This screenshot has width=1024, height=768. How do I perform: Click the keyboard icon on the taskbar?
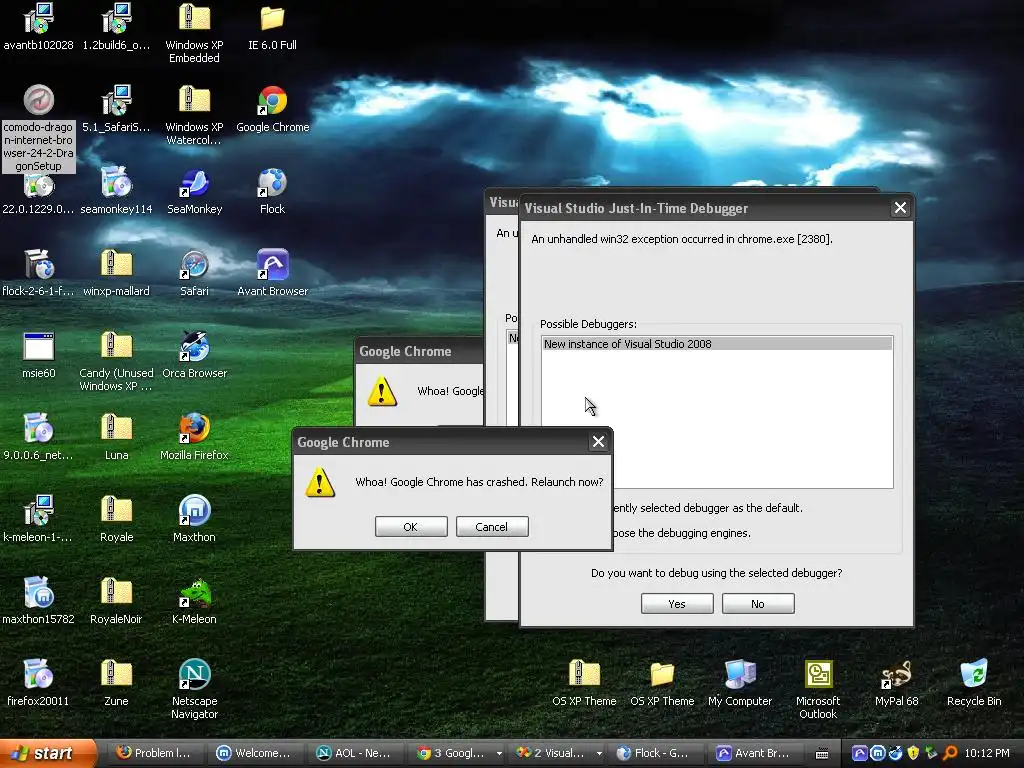point(822,754)
